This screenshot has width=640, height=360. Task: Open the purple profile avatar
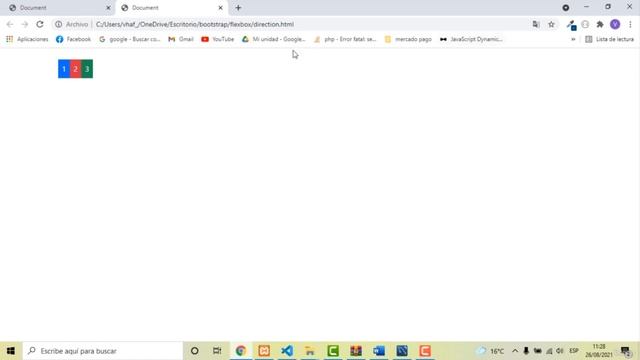[615, 24]
